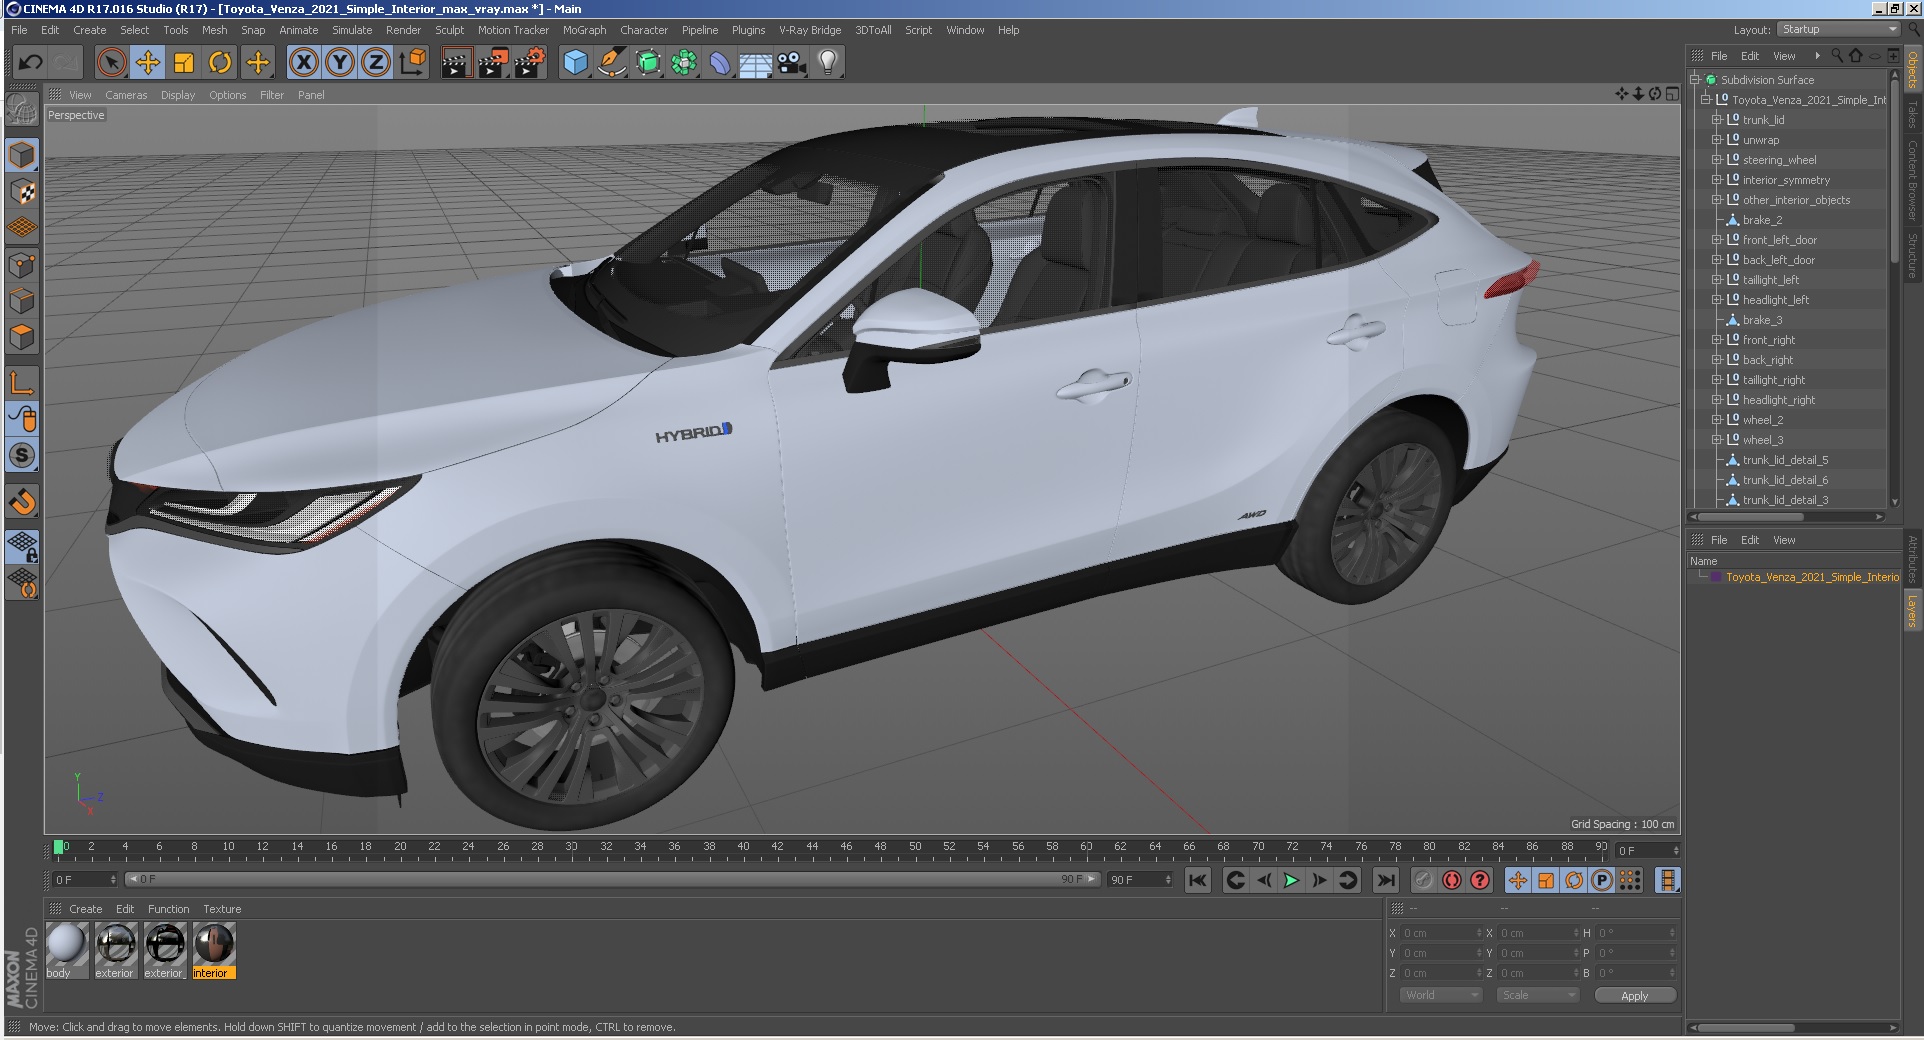Select the Toyota_Venza layer entry

click(x=1811, y=577)
